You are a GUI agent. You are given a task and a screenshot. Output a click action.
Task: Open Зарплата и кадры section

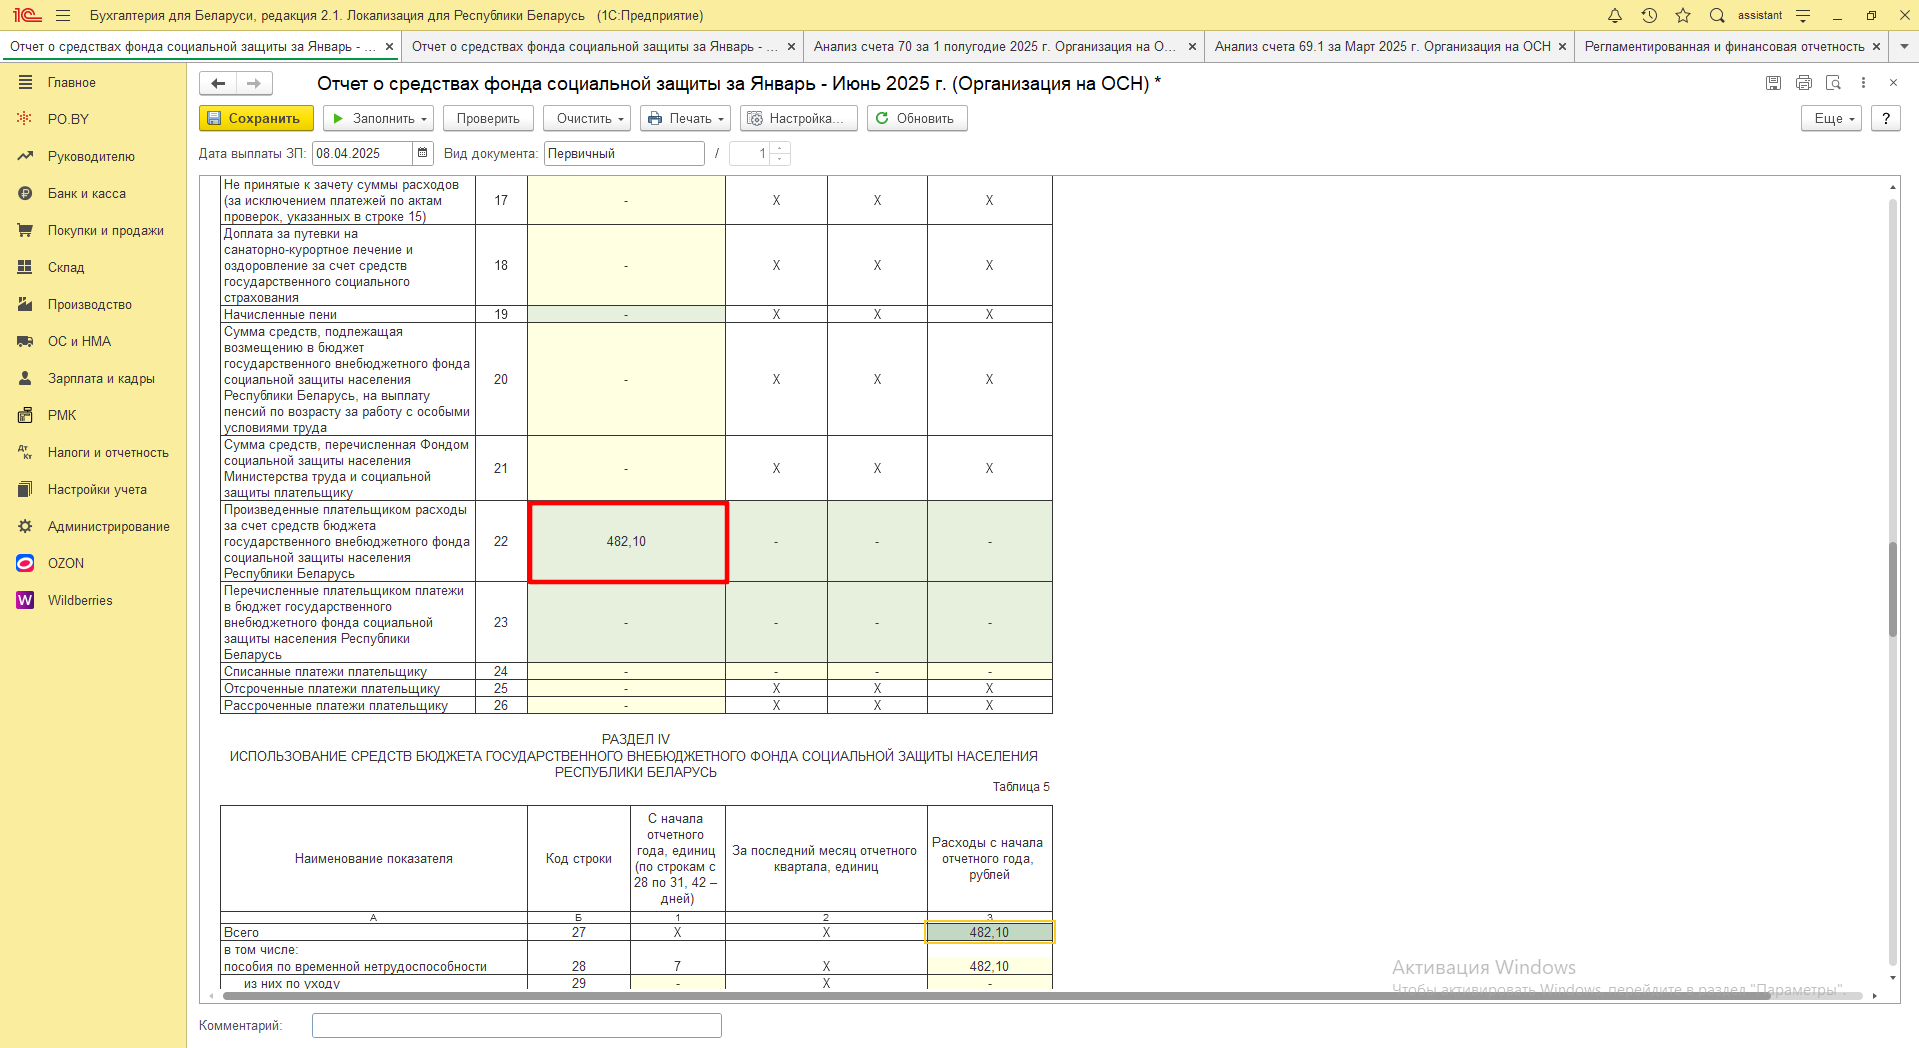pos(101,378)
